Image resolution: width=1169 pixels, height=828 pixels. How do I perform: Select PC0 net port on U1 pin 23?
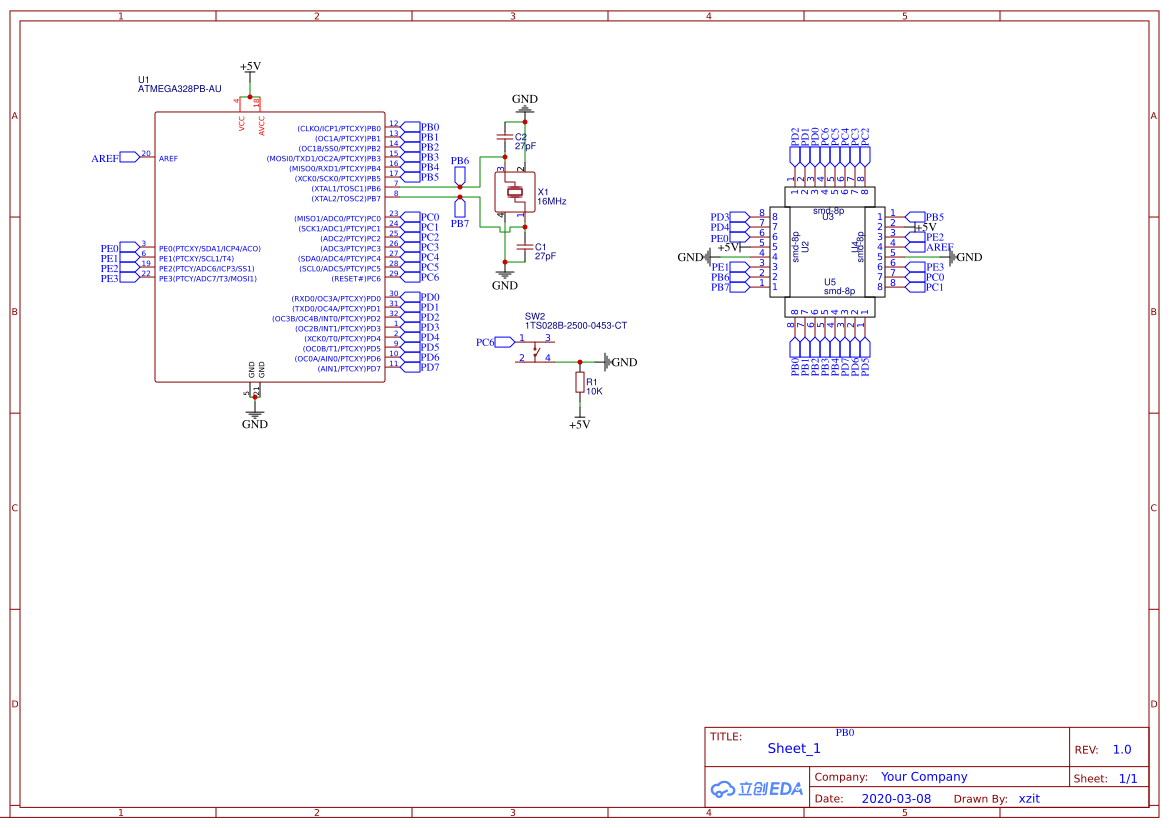[x=420, y=218]
